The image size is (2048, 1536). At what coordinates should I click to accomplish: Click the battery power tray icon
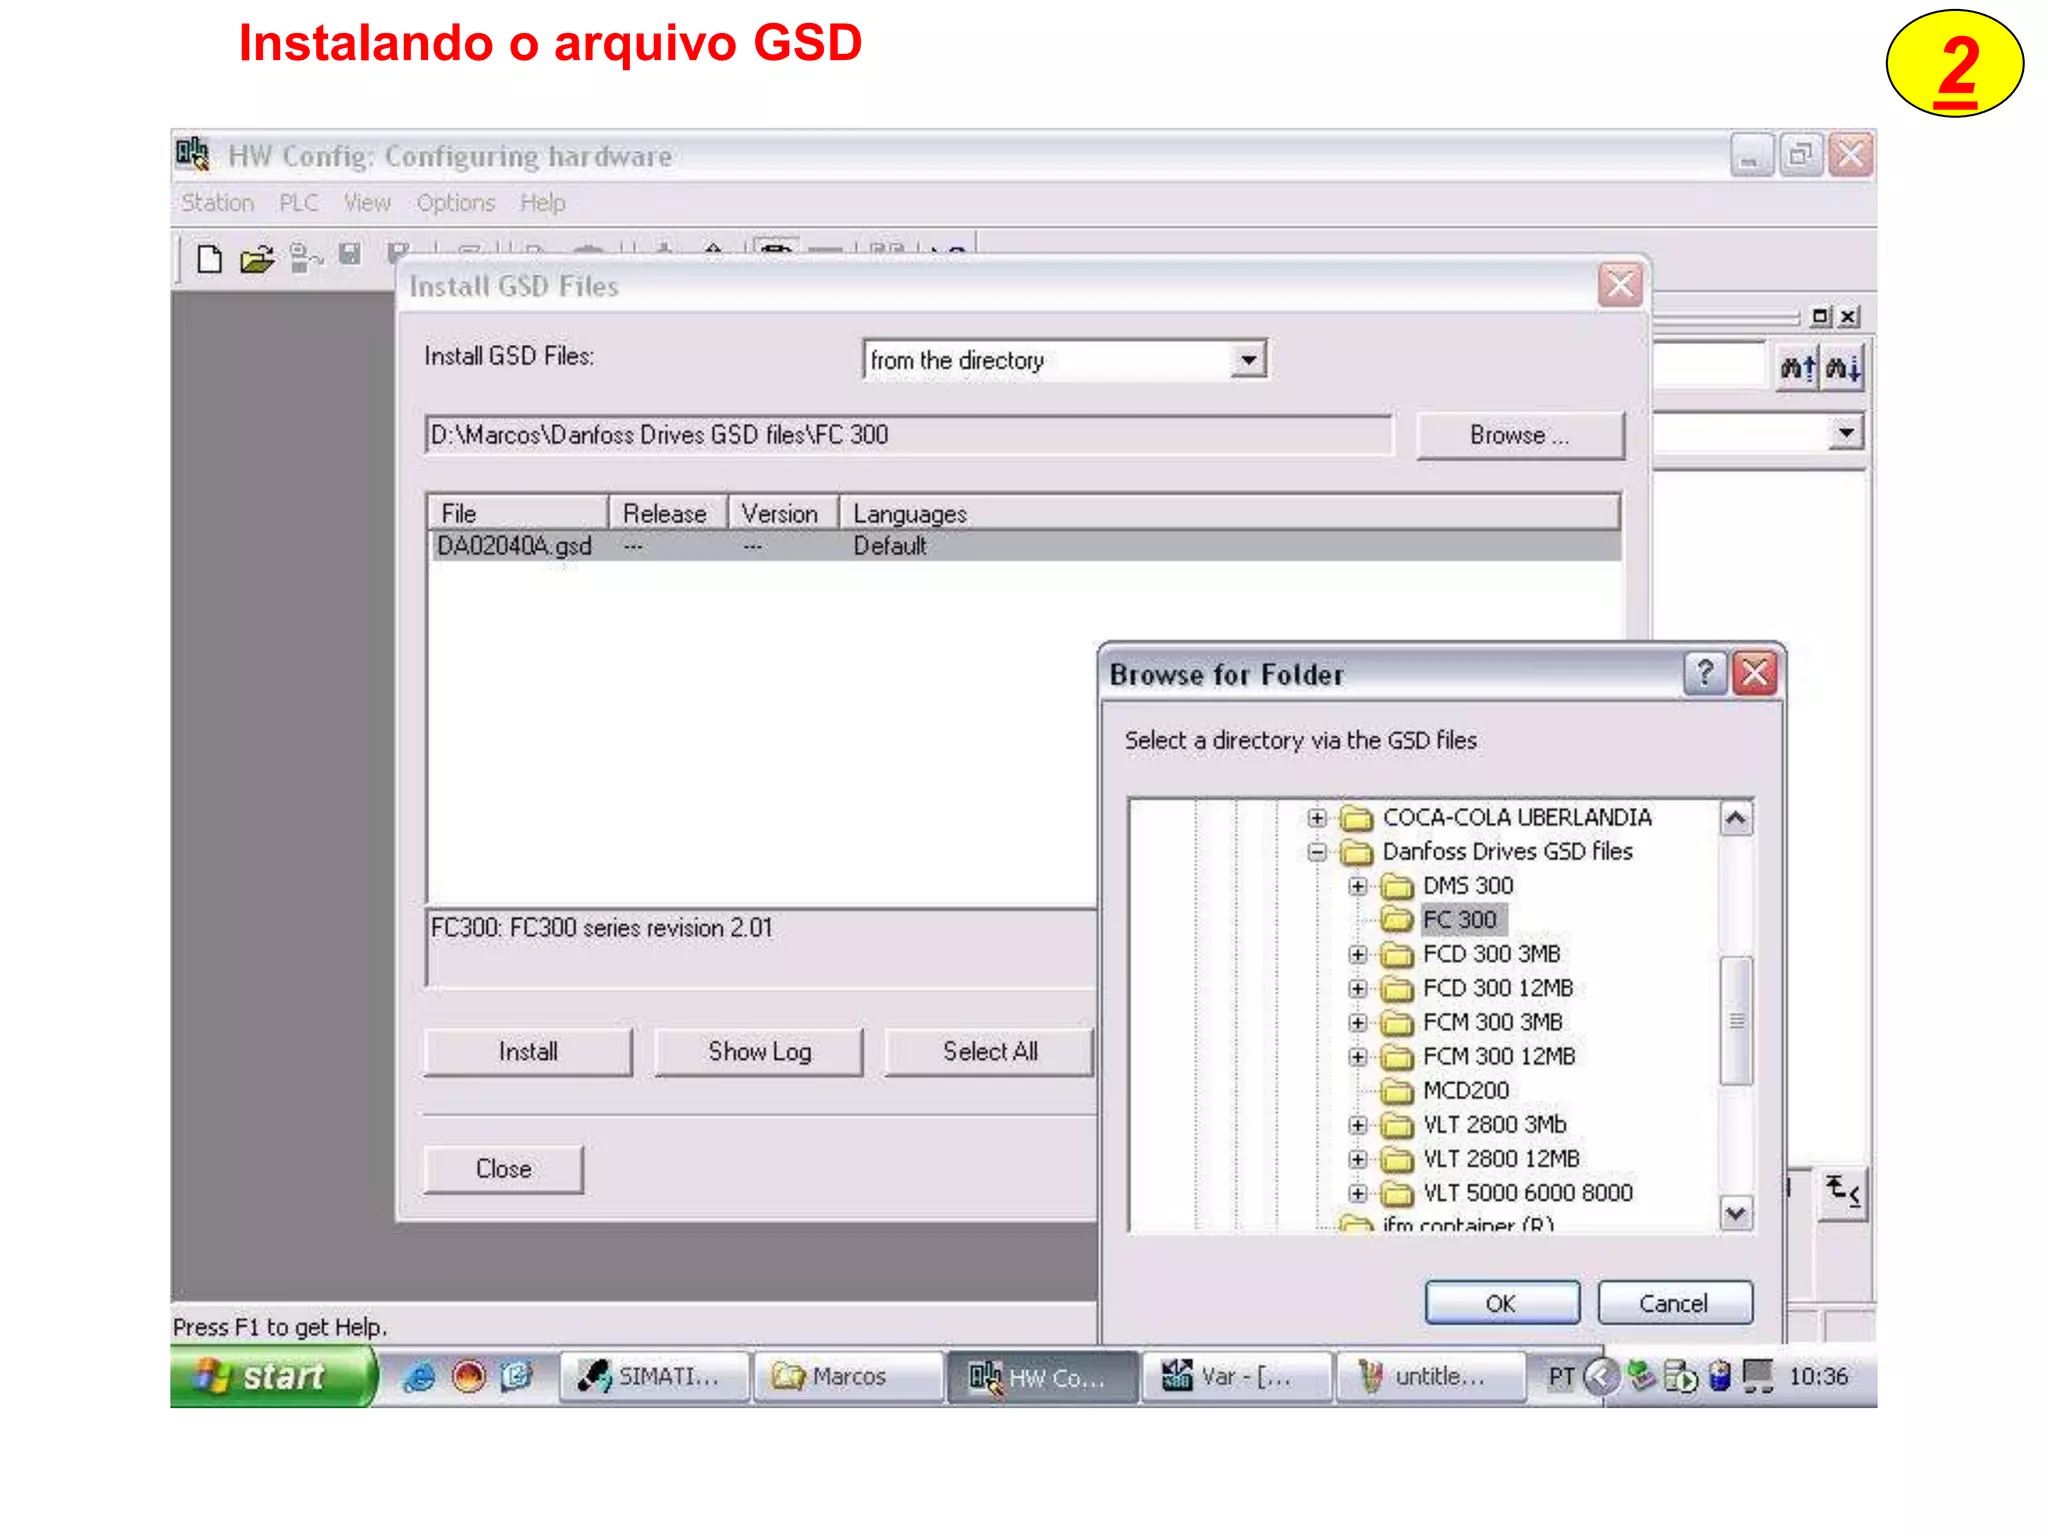[x=1720, y=1377]
